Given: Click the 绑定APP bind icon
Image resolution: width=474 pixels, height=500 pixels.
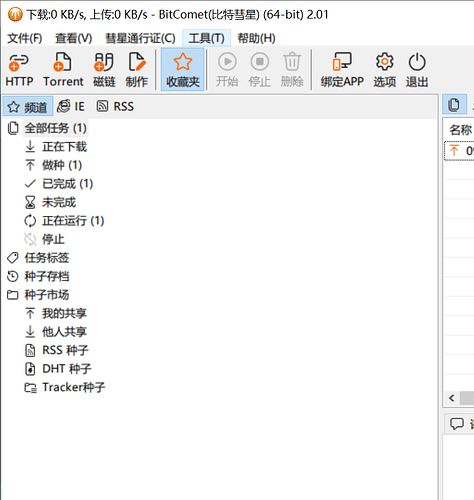Looking at the screenshot, I should (x=342, y=69).
